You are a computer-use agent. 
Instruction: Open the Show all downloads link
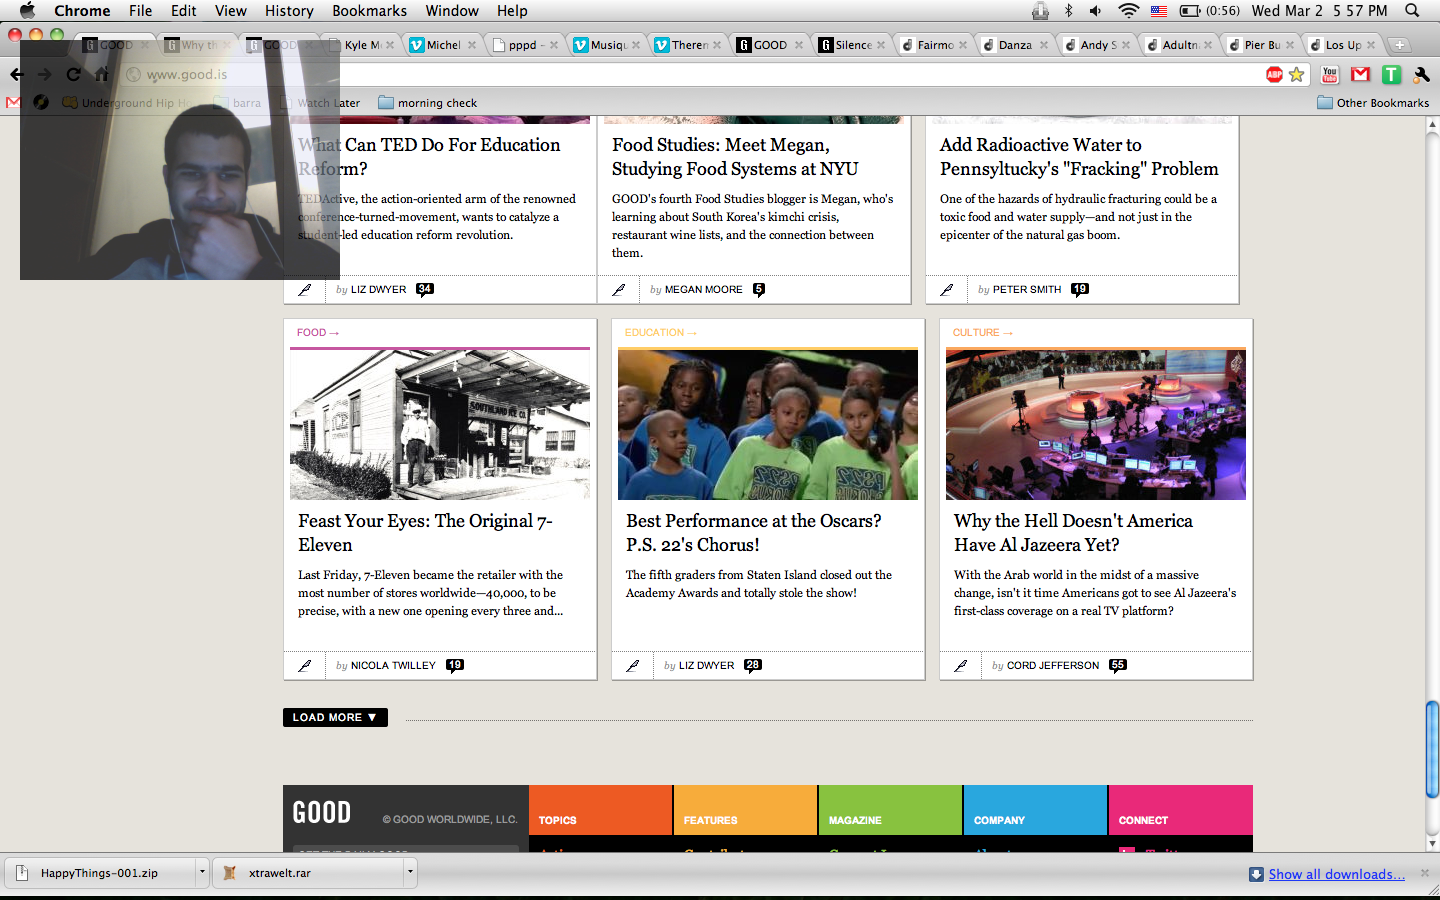[1336, 874]
